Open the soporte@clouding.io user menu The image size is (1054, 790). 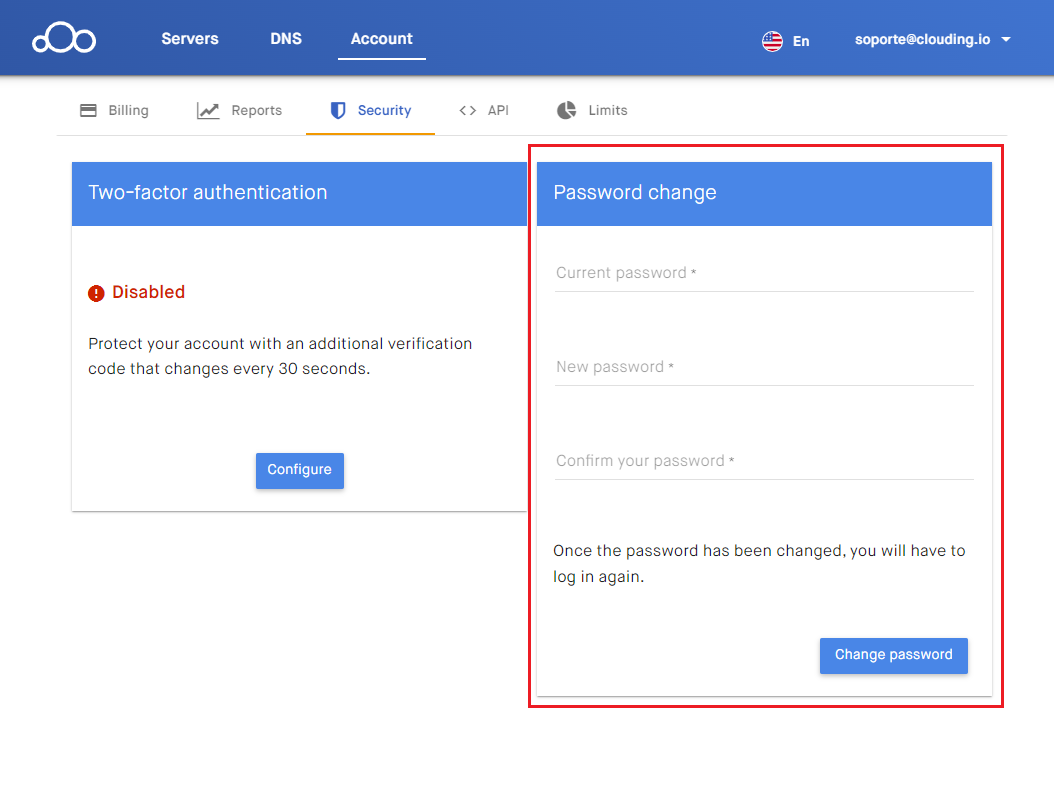coord(920,40)
